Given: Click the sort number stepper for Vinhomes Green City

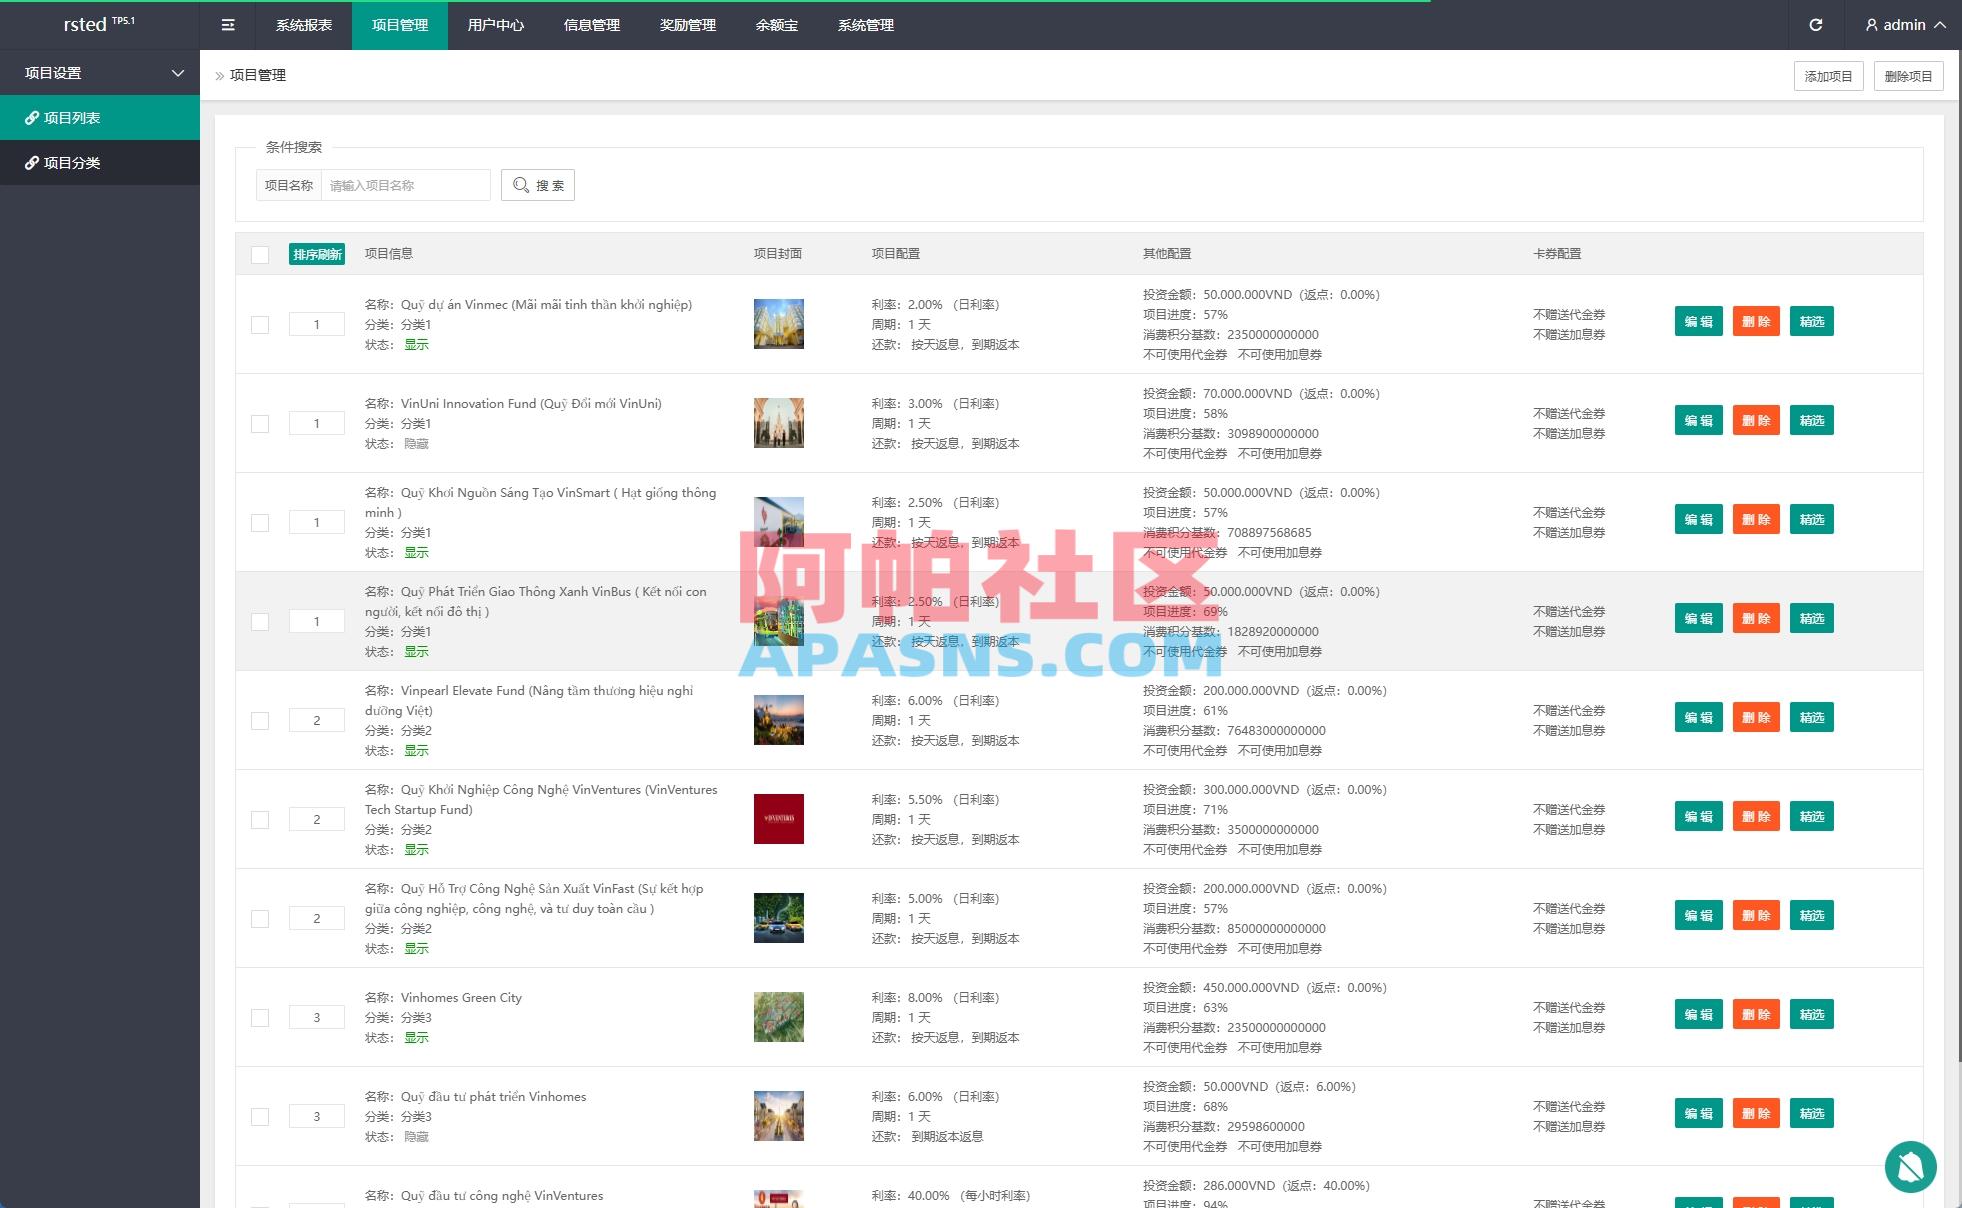Looking at the screenshot, I should click(316, 1017).
